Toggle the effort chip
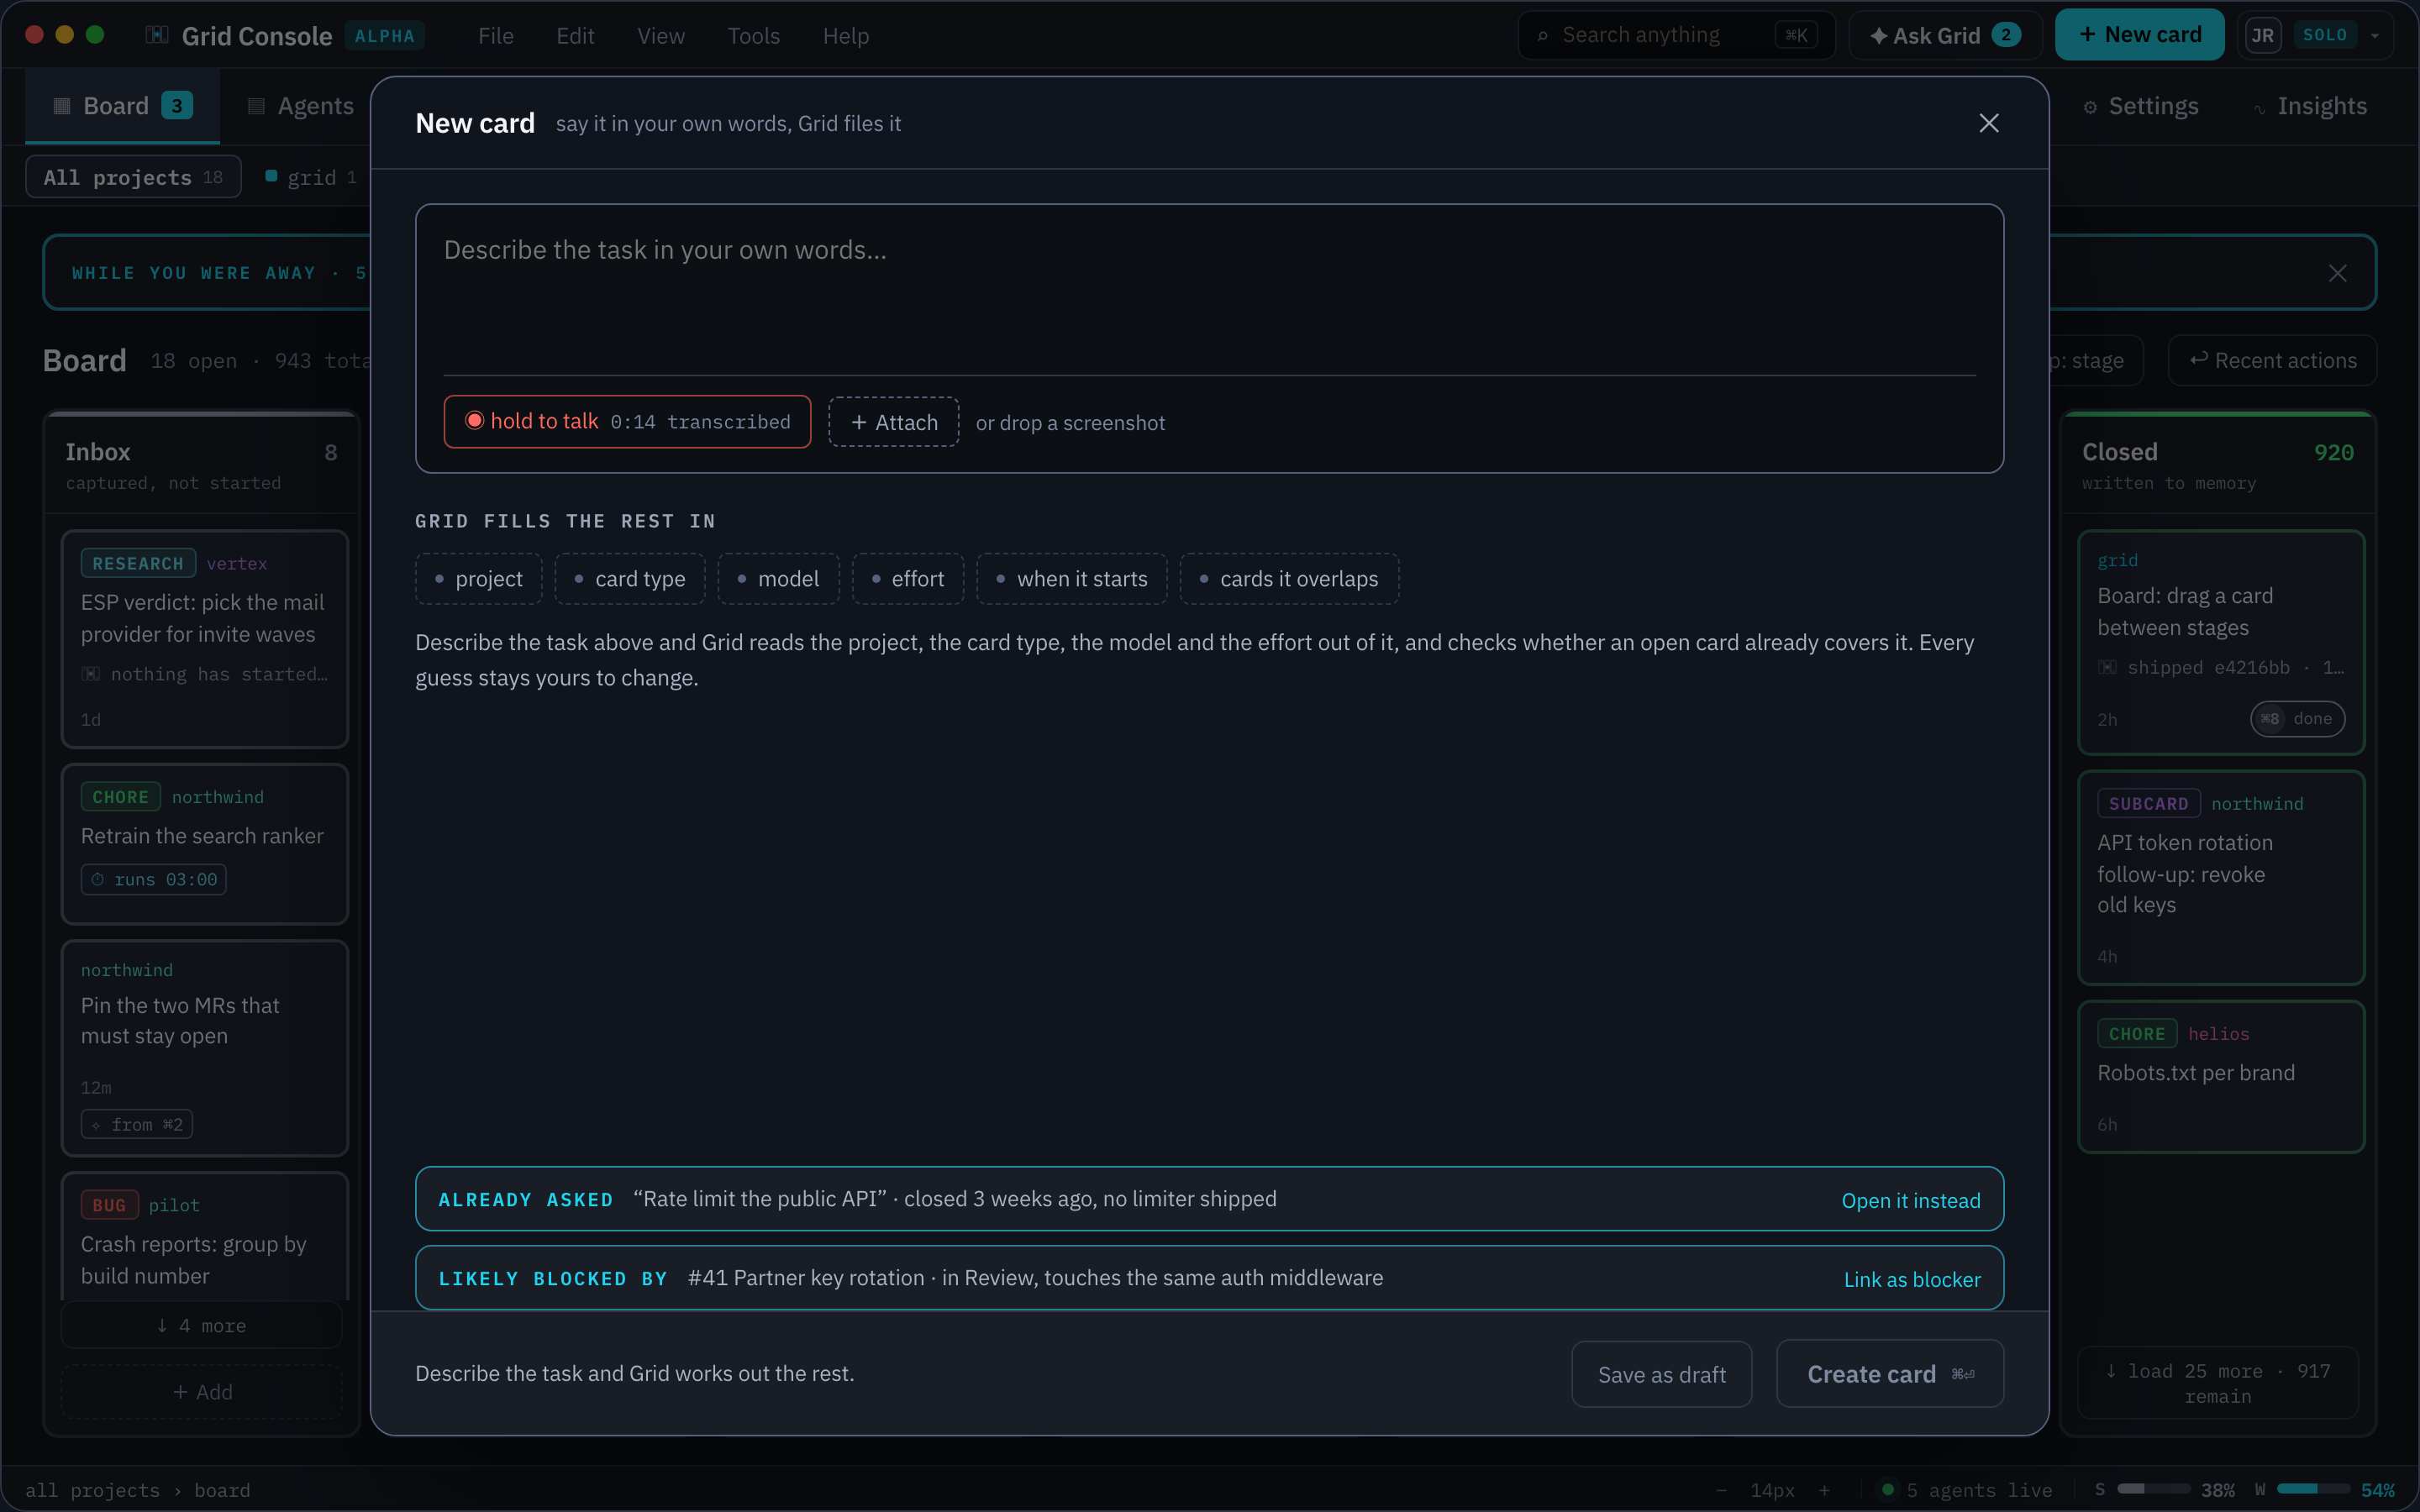 tap(908, 579)
